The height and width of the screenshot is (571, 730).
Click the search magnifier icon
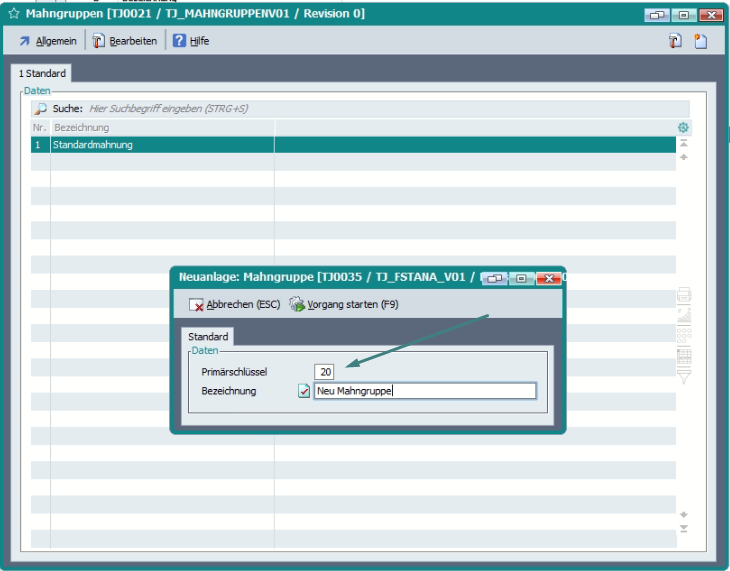(x=41, y=108)
